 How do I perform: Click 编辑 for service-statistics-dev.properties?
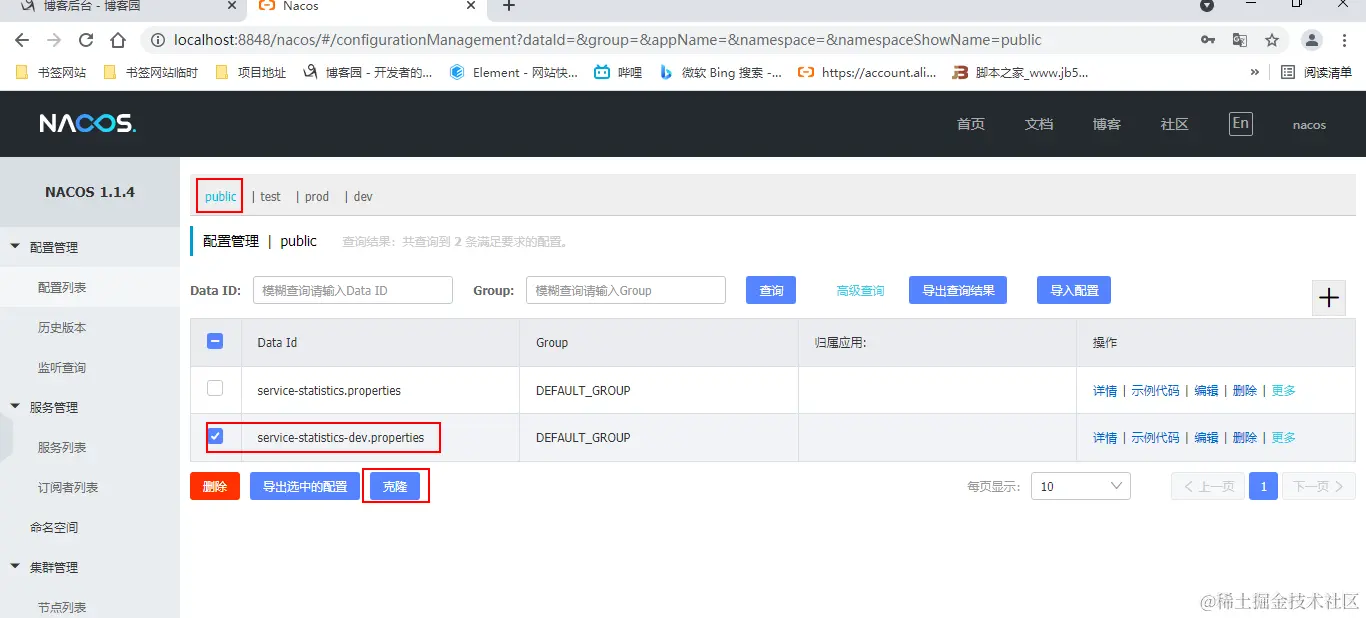pos(1206,437)
